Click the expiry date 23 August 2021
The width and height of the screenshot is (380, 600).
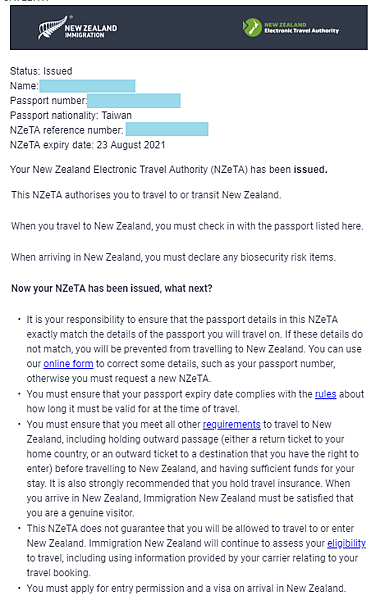131,145
